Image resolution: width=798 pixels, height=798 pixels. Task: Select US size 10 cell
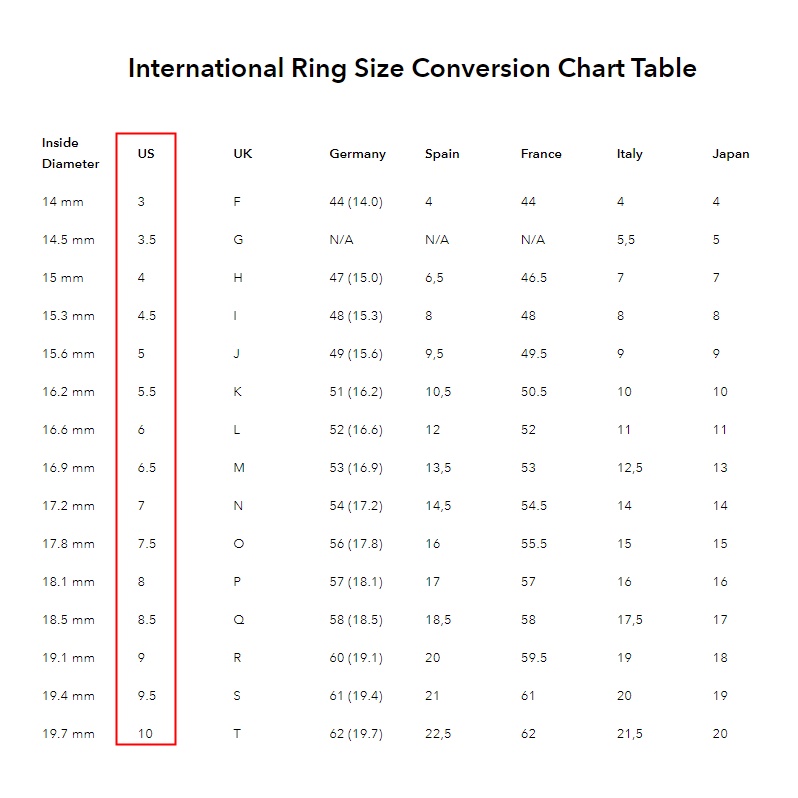(x=145, y=734)
